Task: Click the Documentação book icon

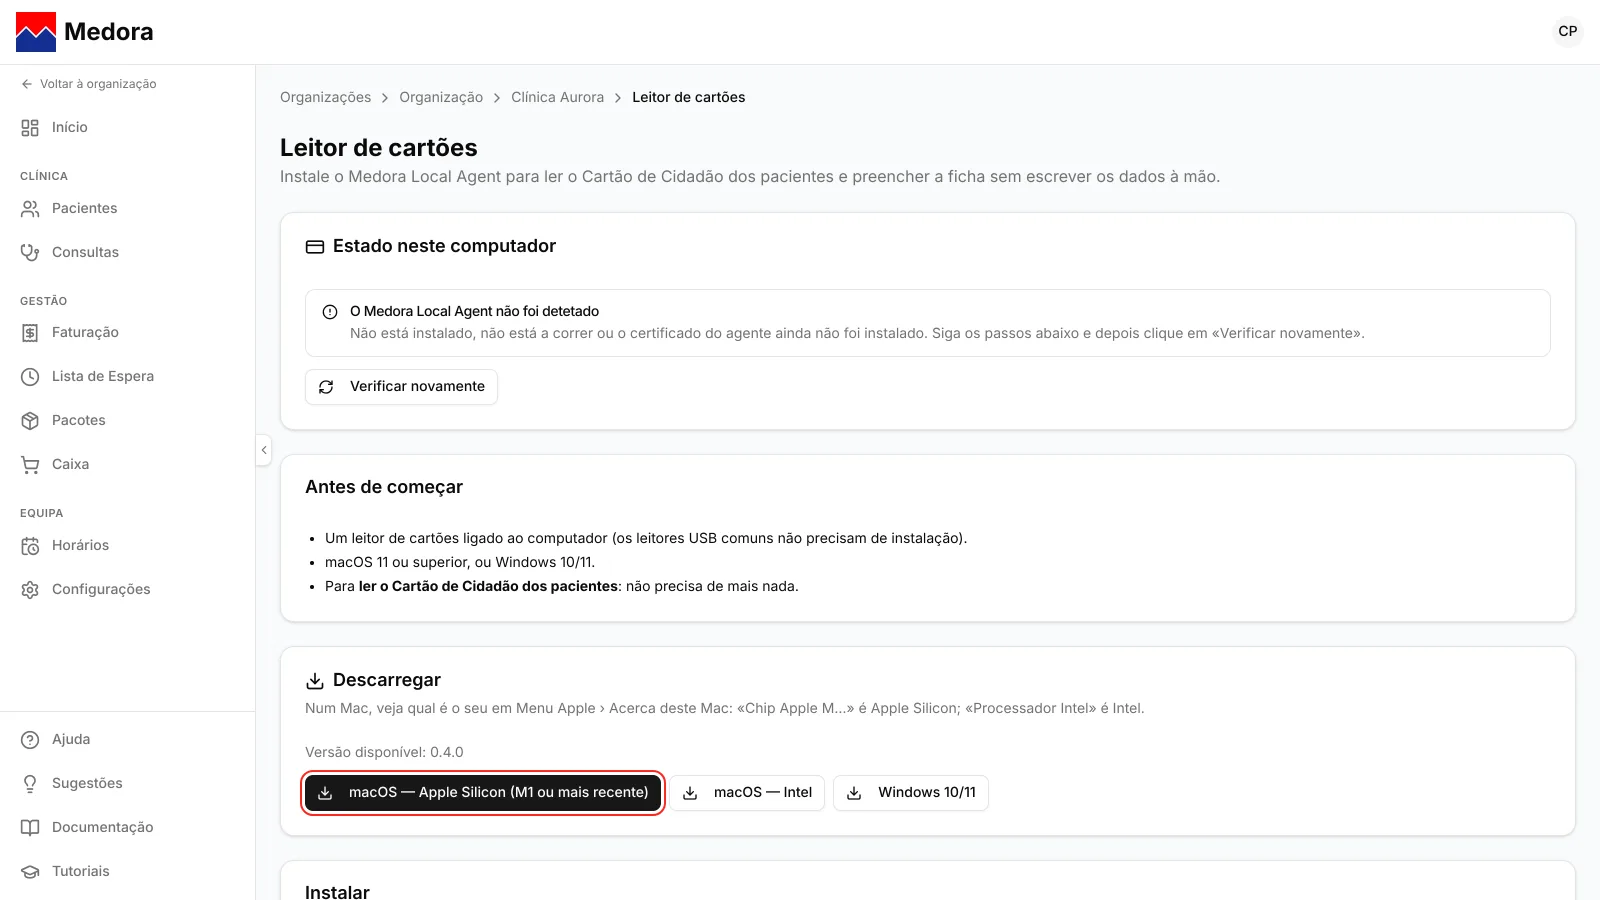Action: [x=30, y=827]
